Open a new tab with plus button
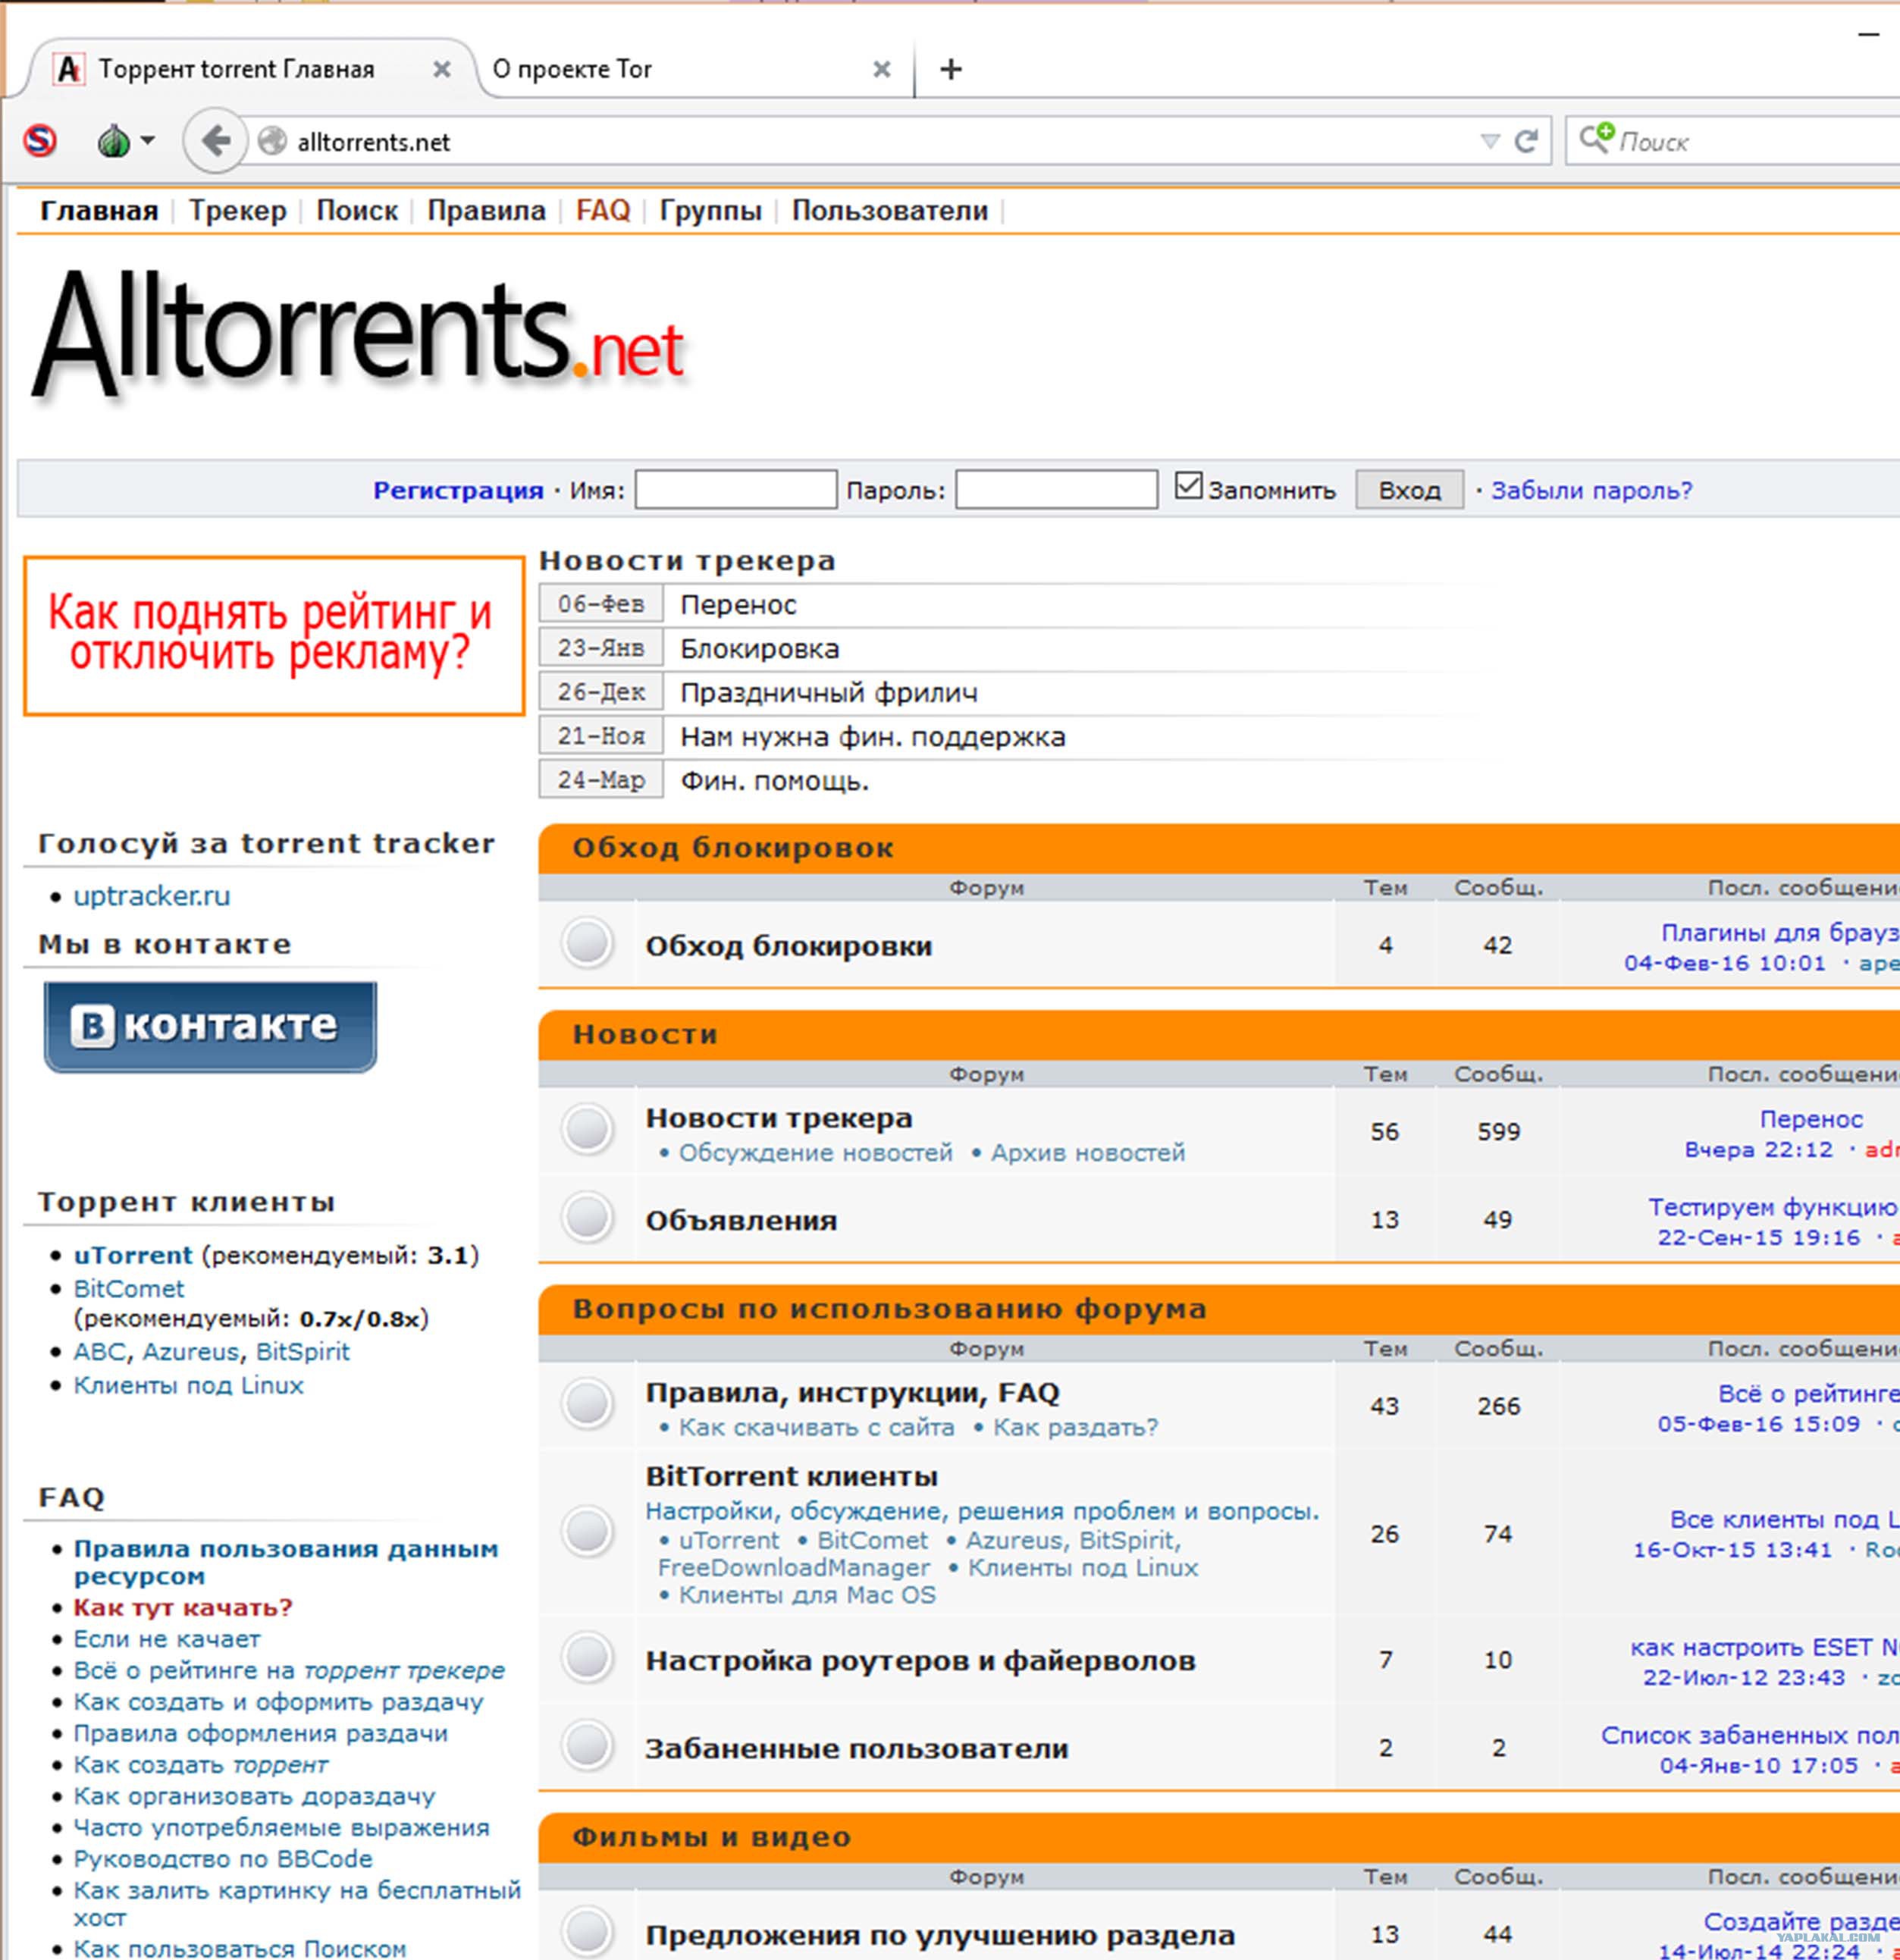The height and width of the screenshot is (1960, 1900). [x=951, y=69]
